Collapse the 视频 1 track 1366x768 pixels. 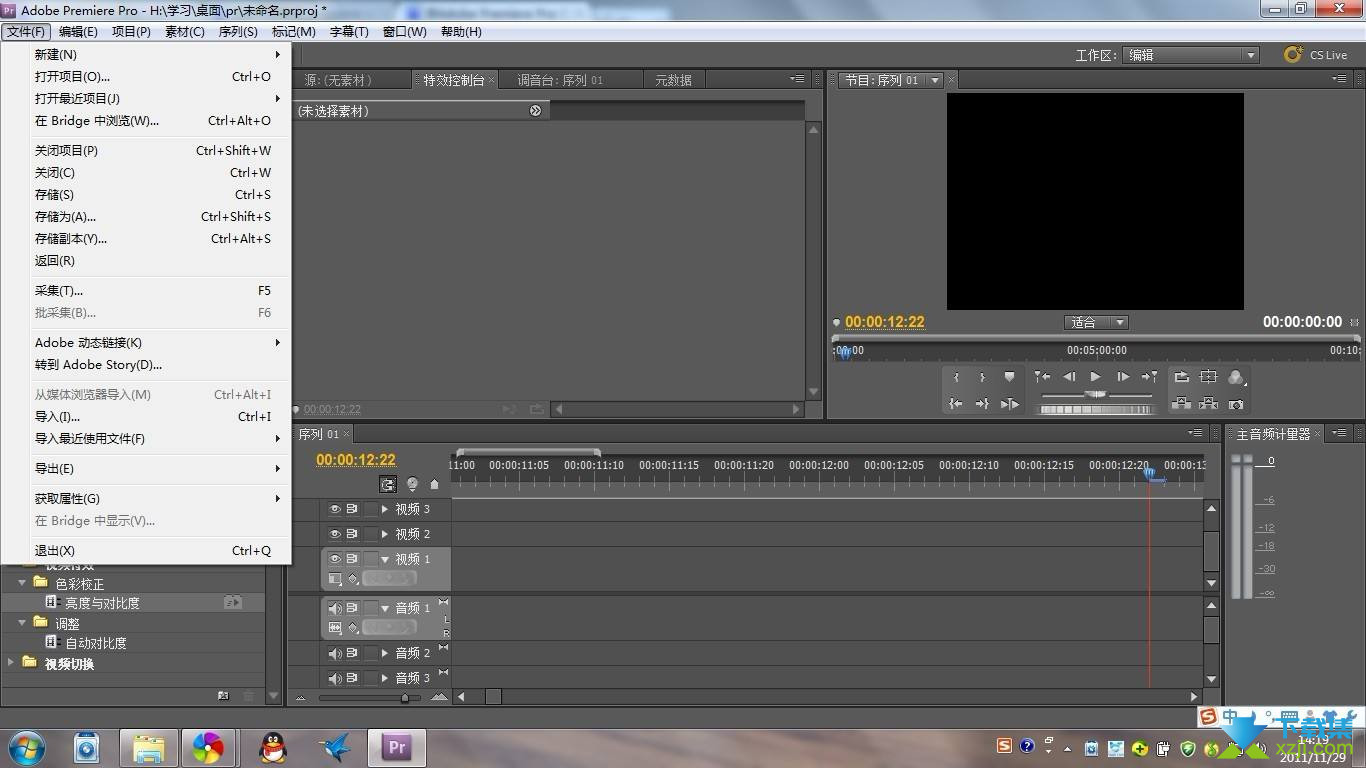click(385, 559)
